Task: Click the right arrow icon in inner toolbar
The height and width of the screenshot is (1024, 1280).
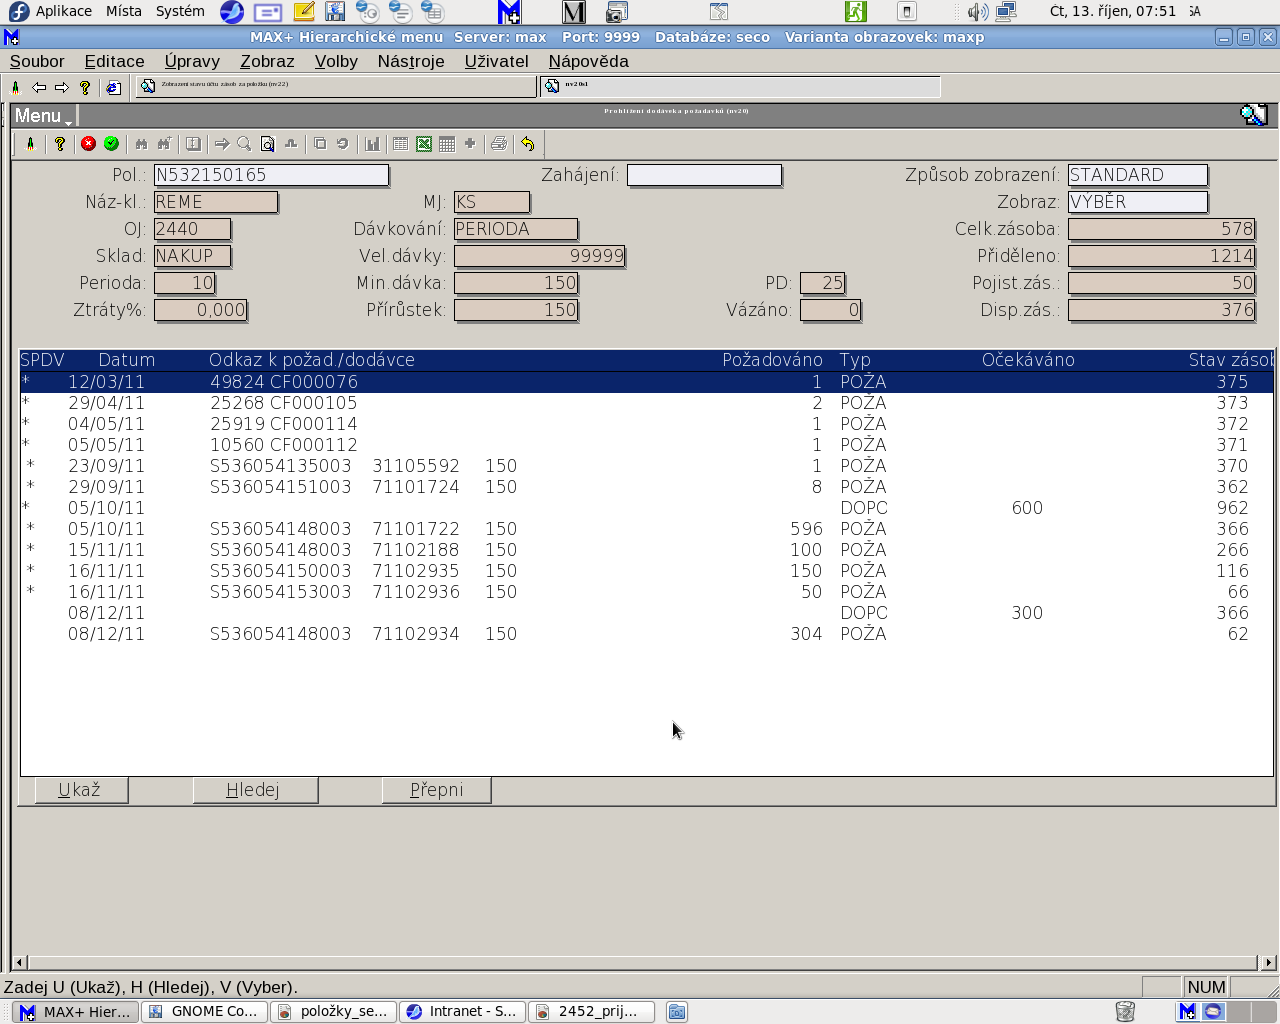Action: (x=222, y=144)
